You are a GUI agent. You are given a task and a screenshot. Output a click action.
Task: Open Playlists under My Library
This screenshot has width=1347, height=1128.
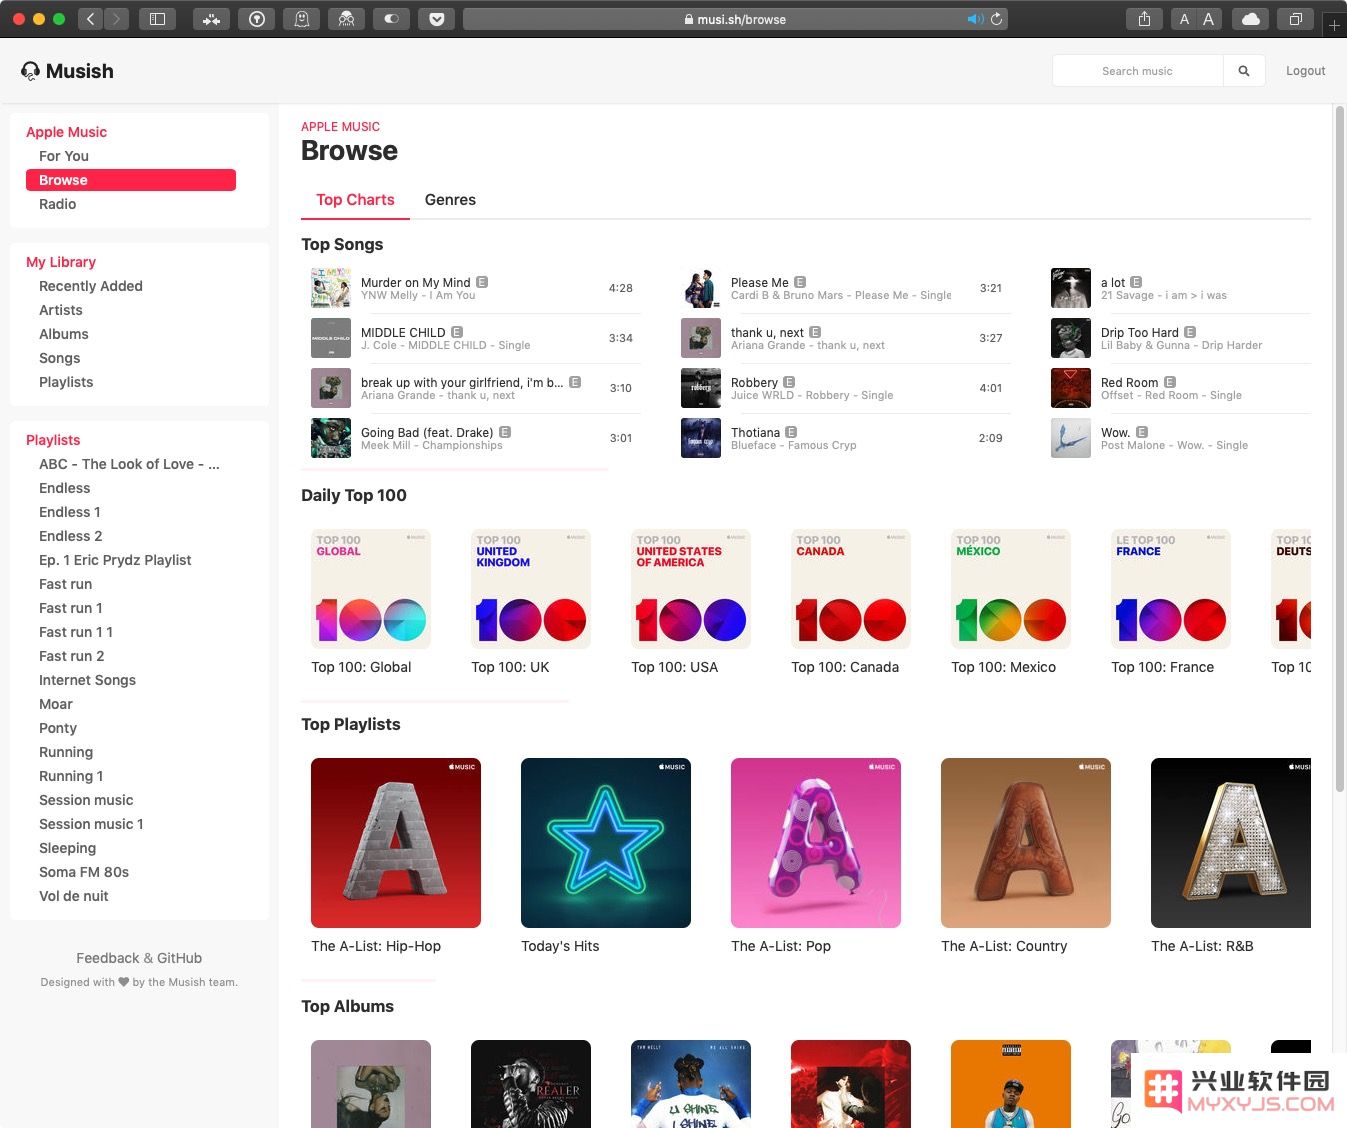pos(66,382)
